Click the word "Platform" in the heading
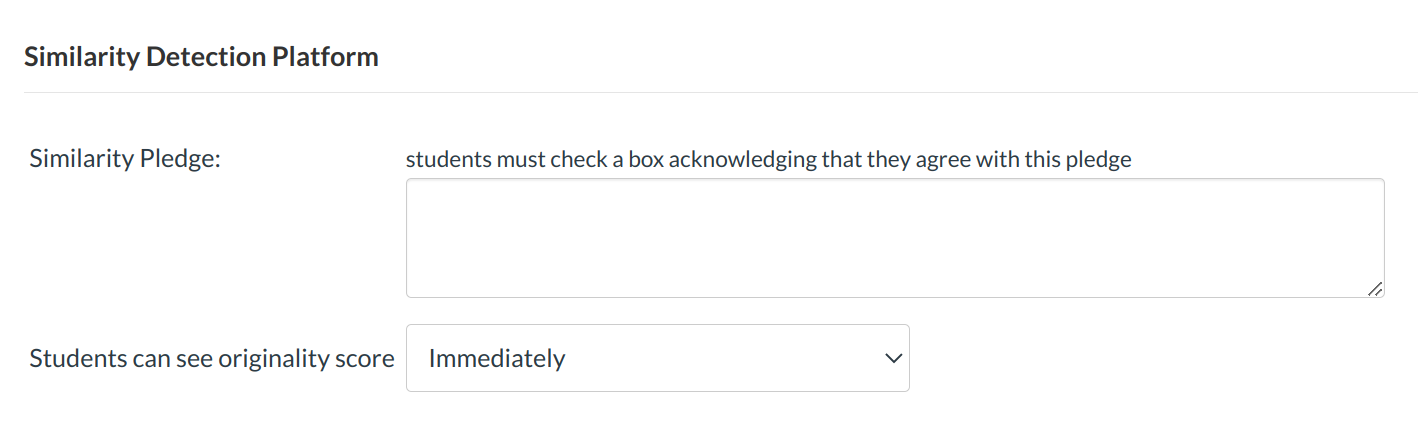 tap(325, 57)
